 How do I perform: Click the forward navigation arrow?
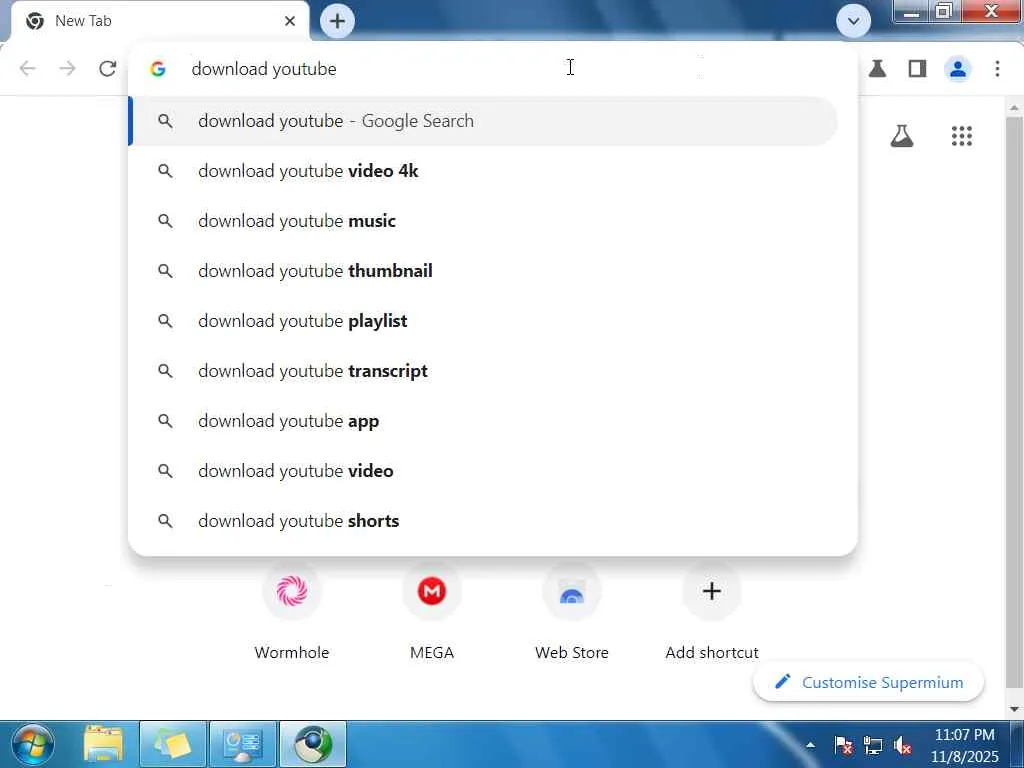click(67, 69)
